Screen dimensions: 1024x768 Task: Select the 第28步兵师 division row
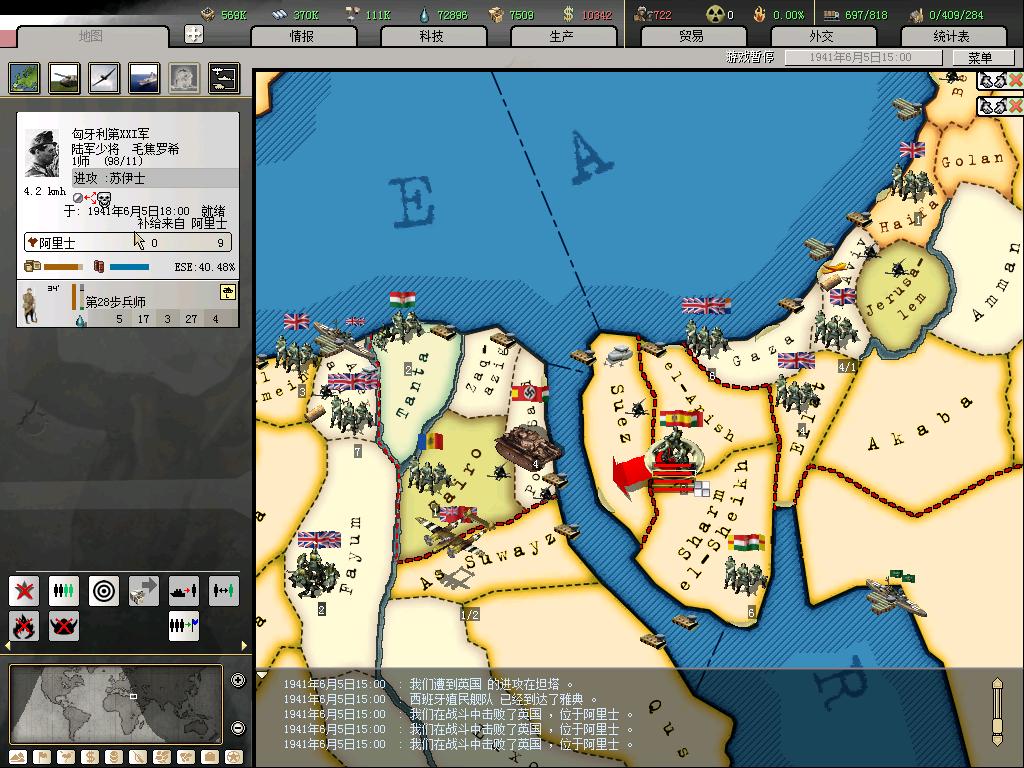(x=127, y=304)
